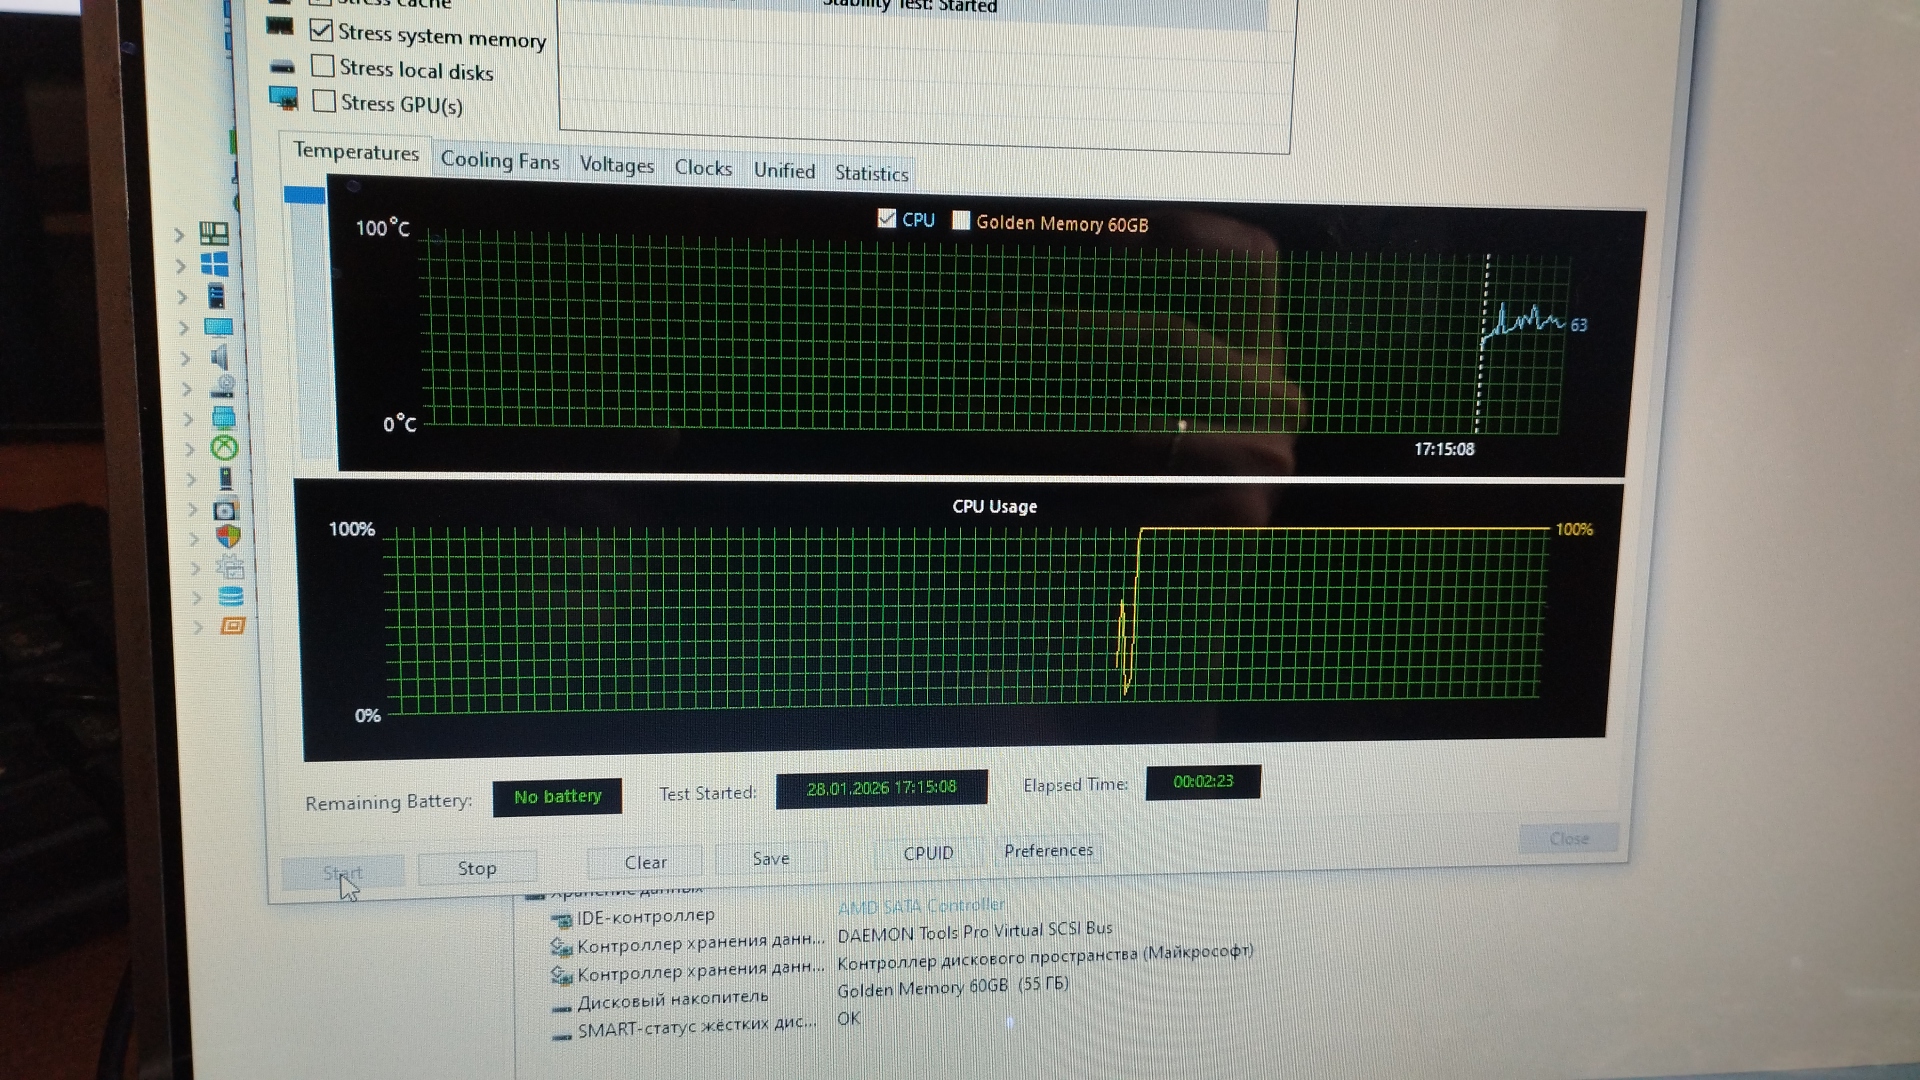Click the Multimedia speaker icon
This screenshot has height=1080, width=1920.
[x=219, y=357]
